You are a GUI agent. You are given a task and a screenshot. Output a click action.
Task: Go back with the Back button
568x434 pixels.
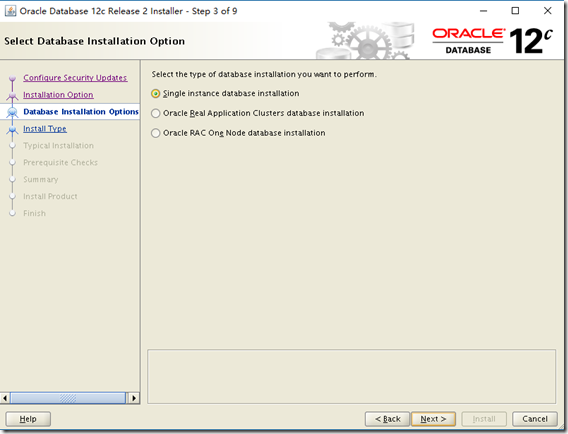[387, 419]
